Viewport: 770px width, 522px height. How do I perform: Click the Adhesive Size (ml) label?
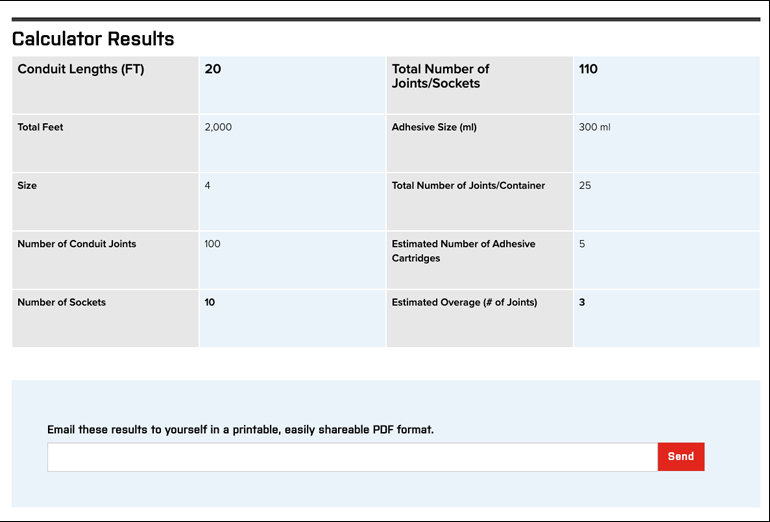[x=434, y=127]
